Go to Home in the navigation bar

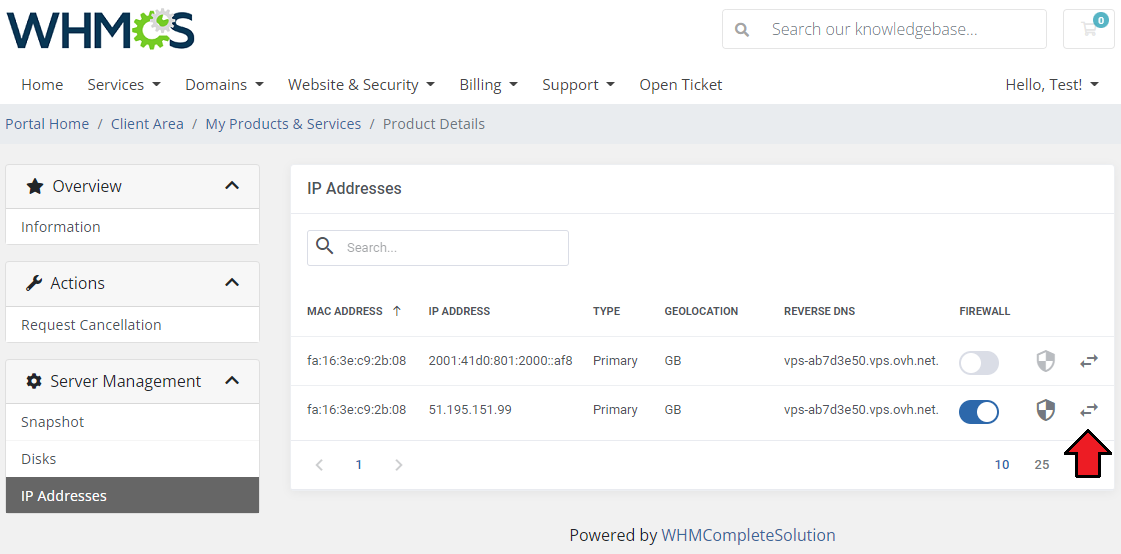[x=42, y=84]
